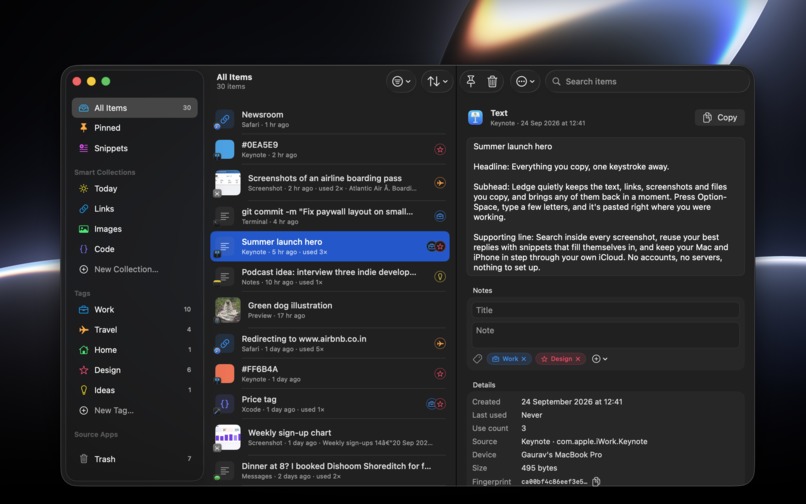Click the Search items field
The height and width of the screenshot is (504, 806).
click(648, 81)
